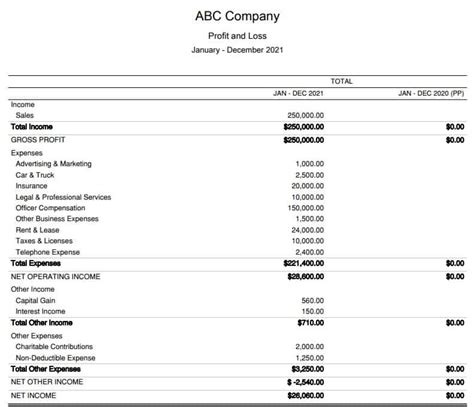Viewport: 474px width, 407px height.
Task: Click the Advertising & Marketing amount 1,000.00
Action: 310,164
